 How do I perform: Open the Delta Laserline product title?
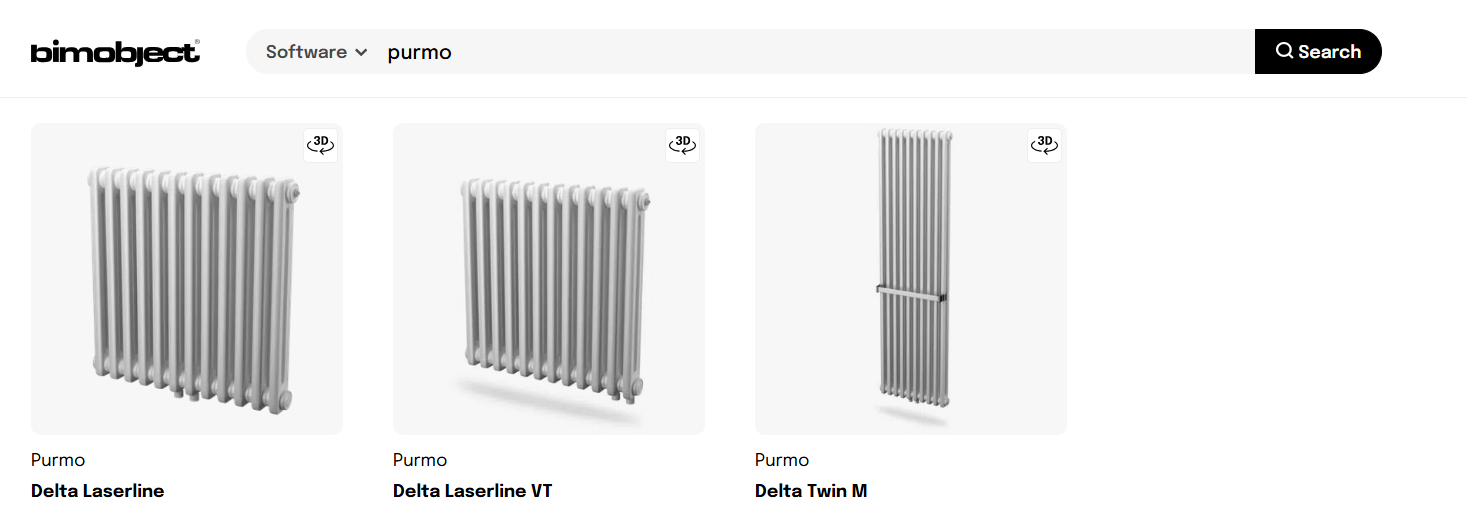click(98, 491)
